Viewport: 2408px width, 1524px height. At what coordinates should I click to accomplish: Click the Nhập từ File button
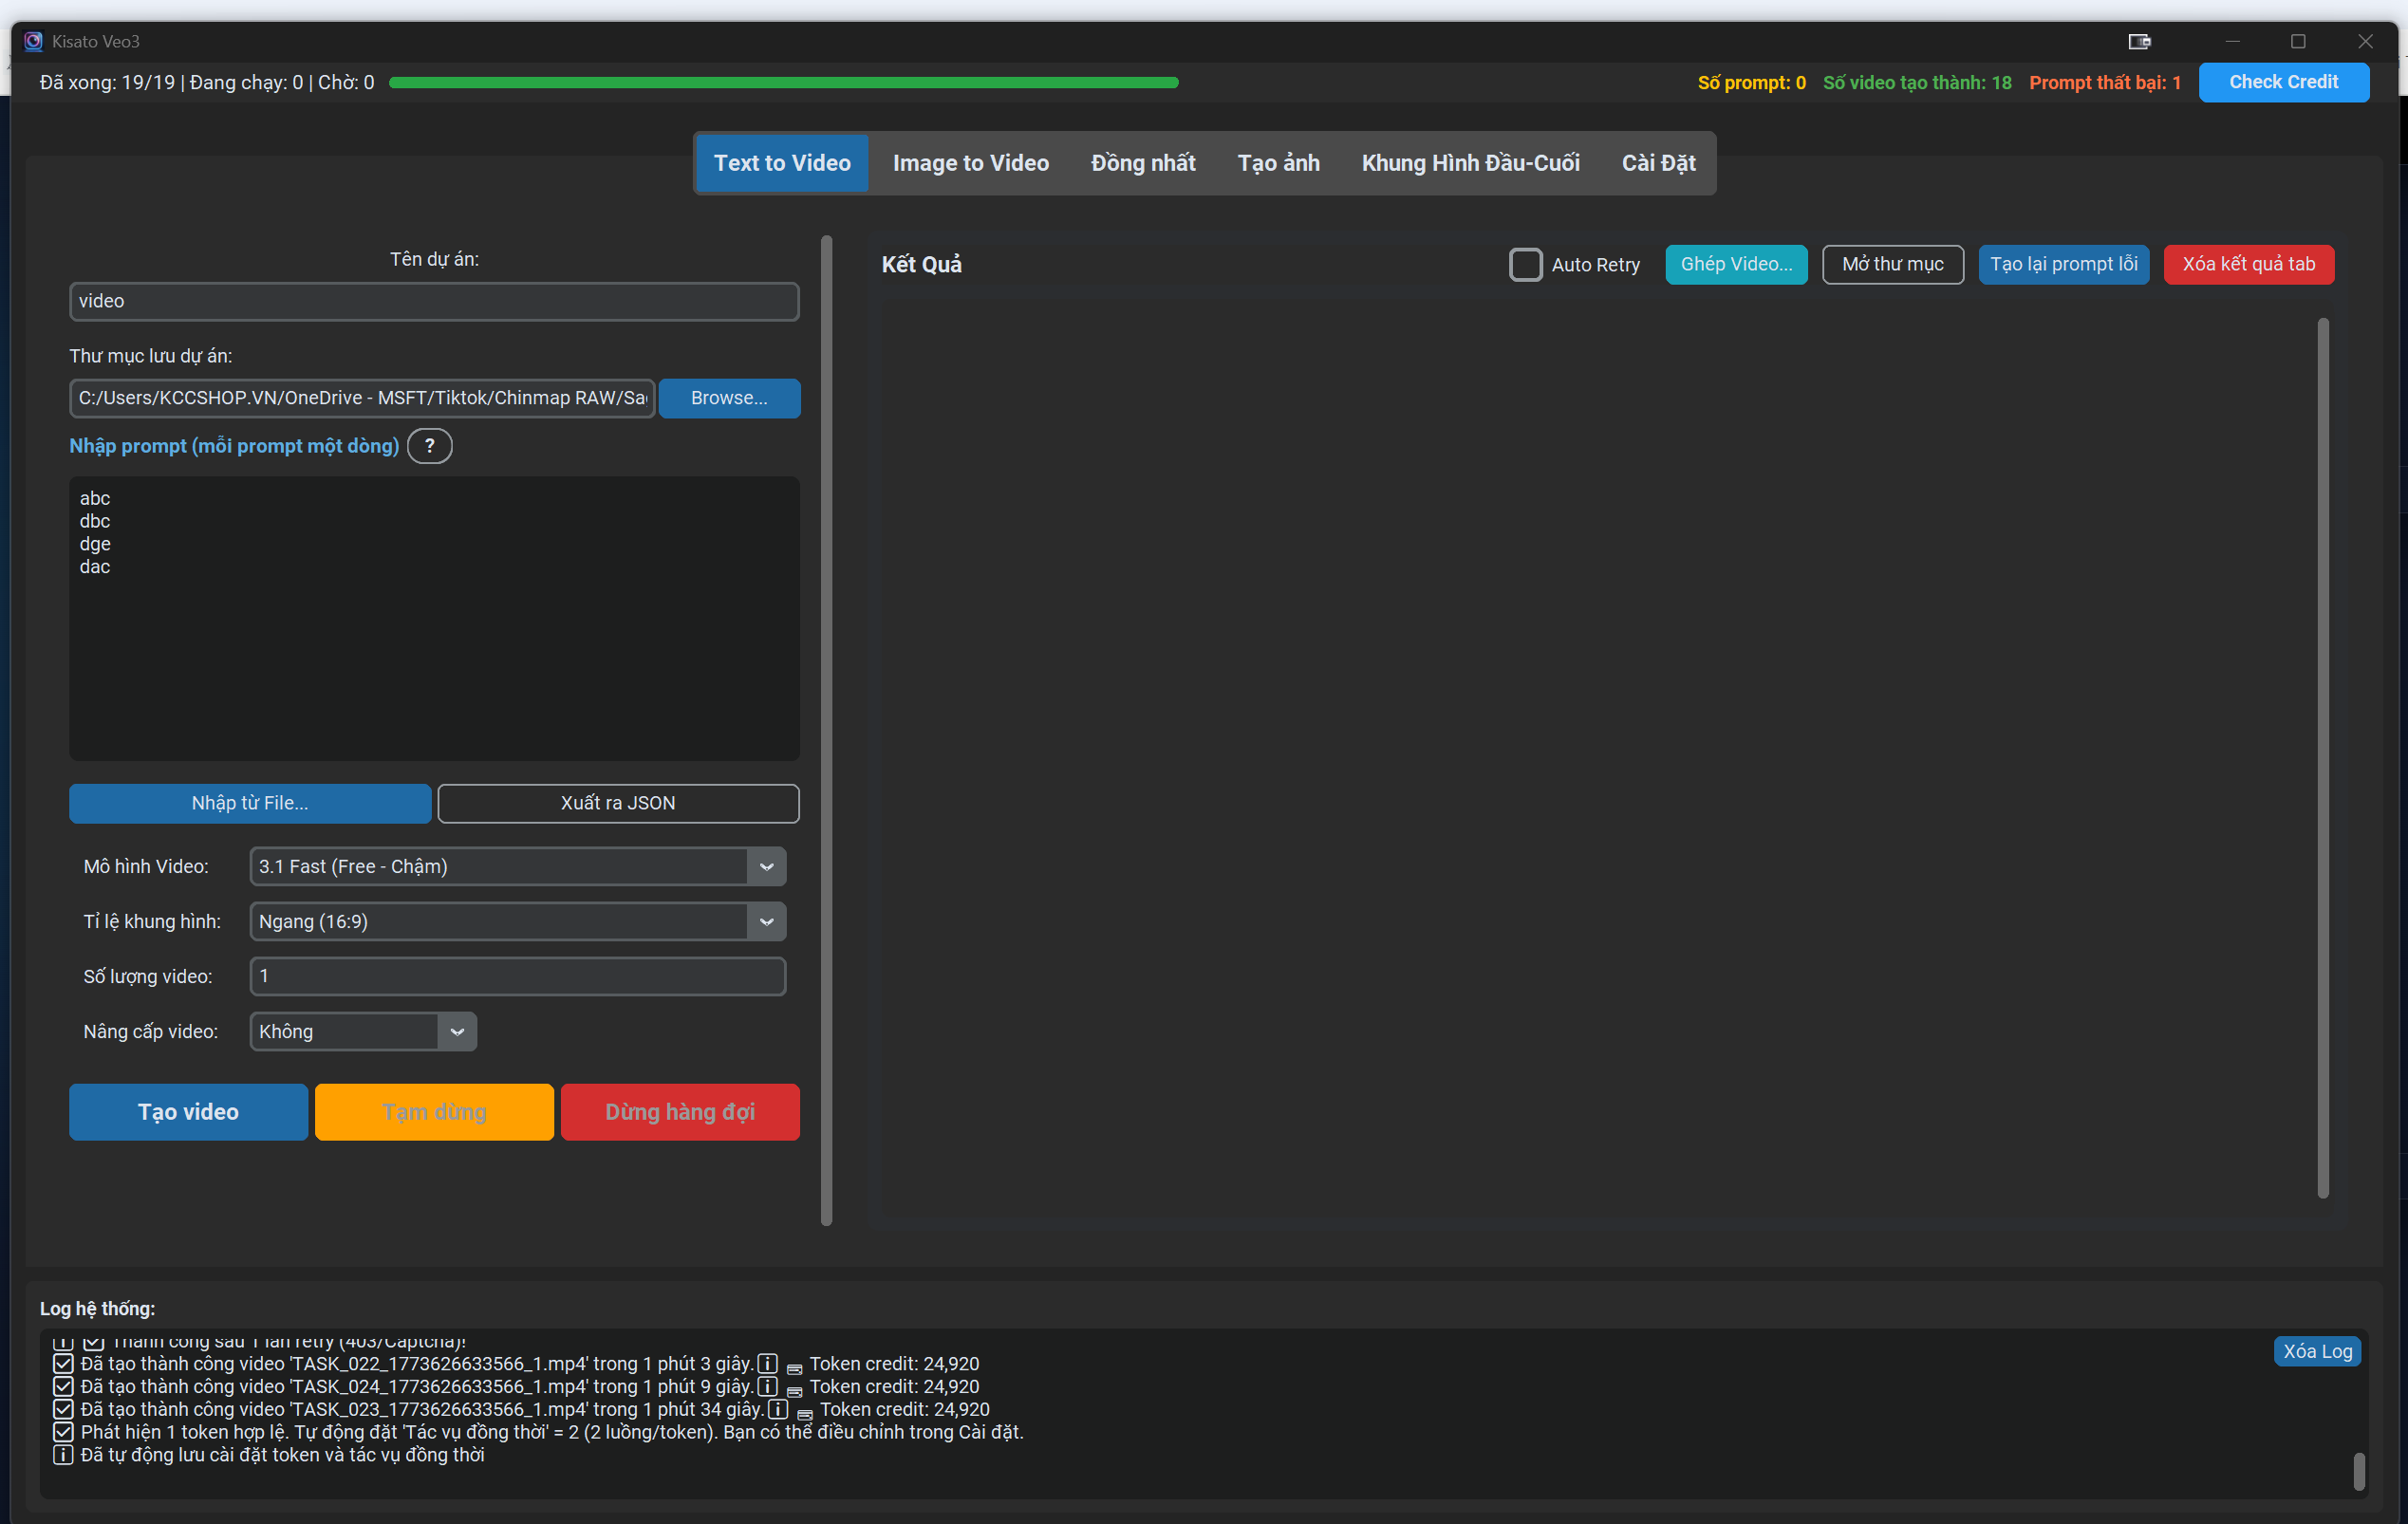[x=250, y=804]
